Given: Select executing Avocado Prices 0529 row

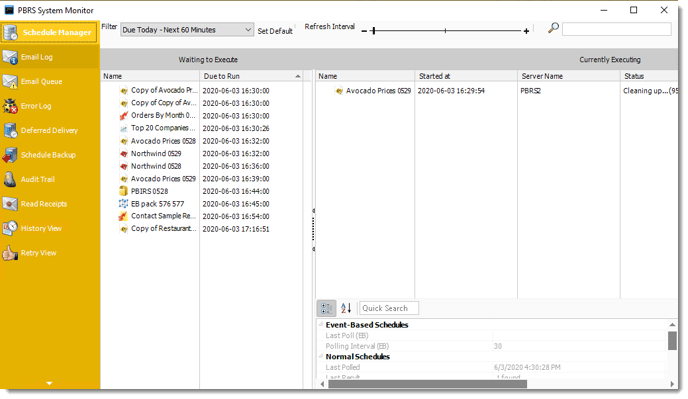Looking at the screenshot, I should click(497, 91).
